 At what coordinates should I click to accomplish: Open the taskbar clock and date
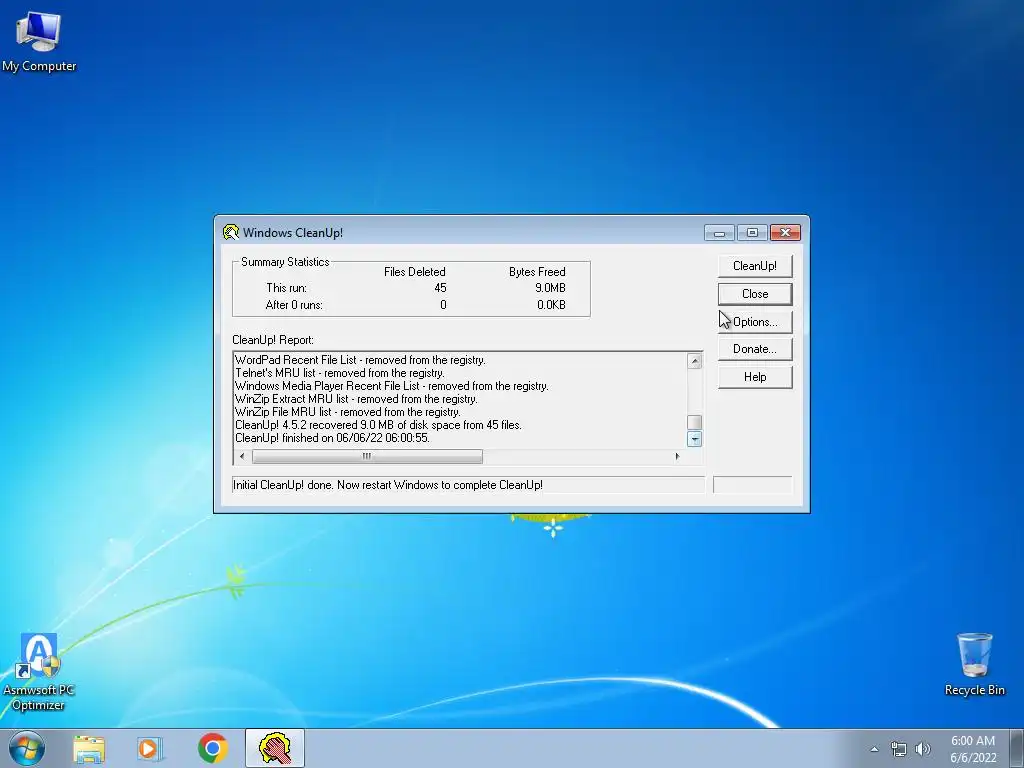(973, 749)
